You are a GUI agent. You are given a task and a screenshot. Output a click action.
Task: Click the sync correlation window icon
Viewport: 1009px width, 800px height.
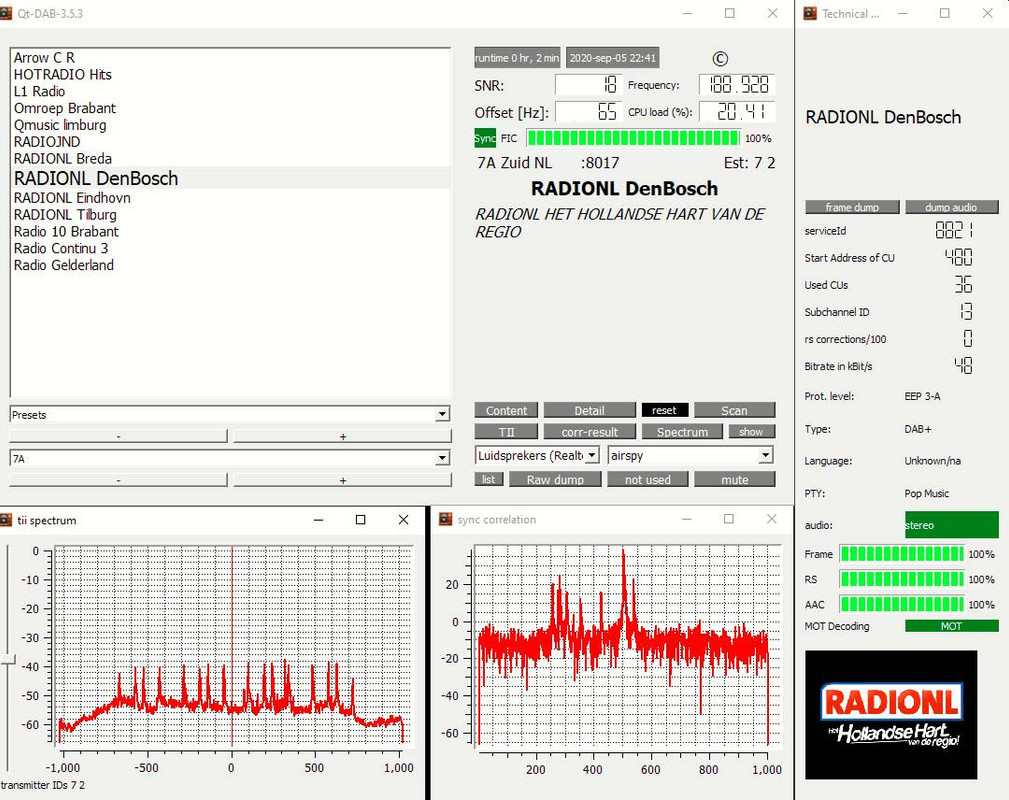pos(445,519)
